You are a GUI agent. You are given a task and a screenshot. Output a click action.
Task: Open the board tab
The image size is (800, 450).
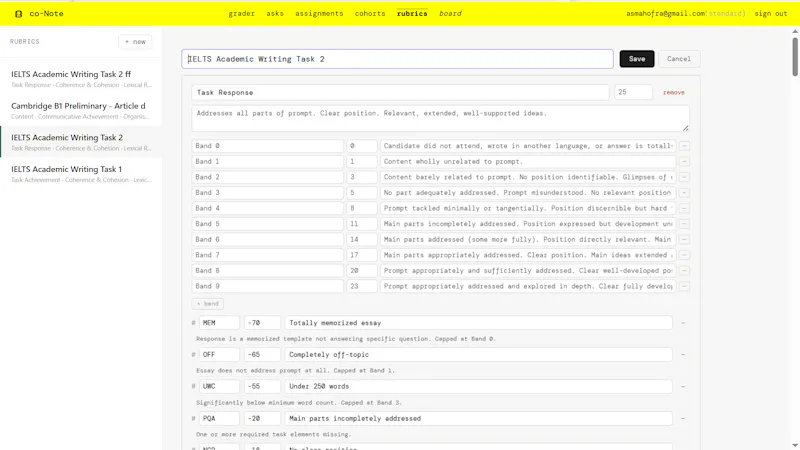450,14
